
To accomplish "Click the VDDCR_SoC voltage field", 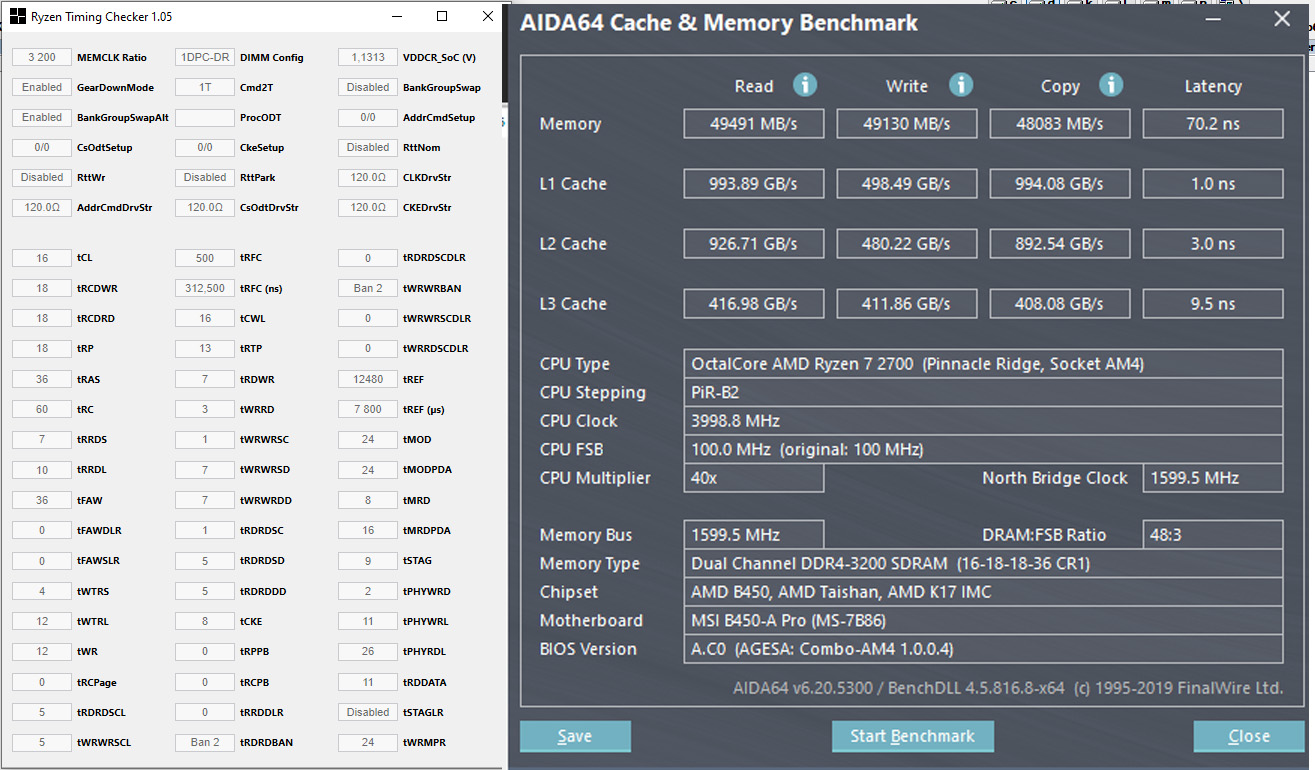I will click(x=368, y=57).
